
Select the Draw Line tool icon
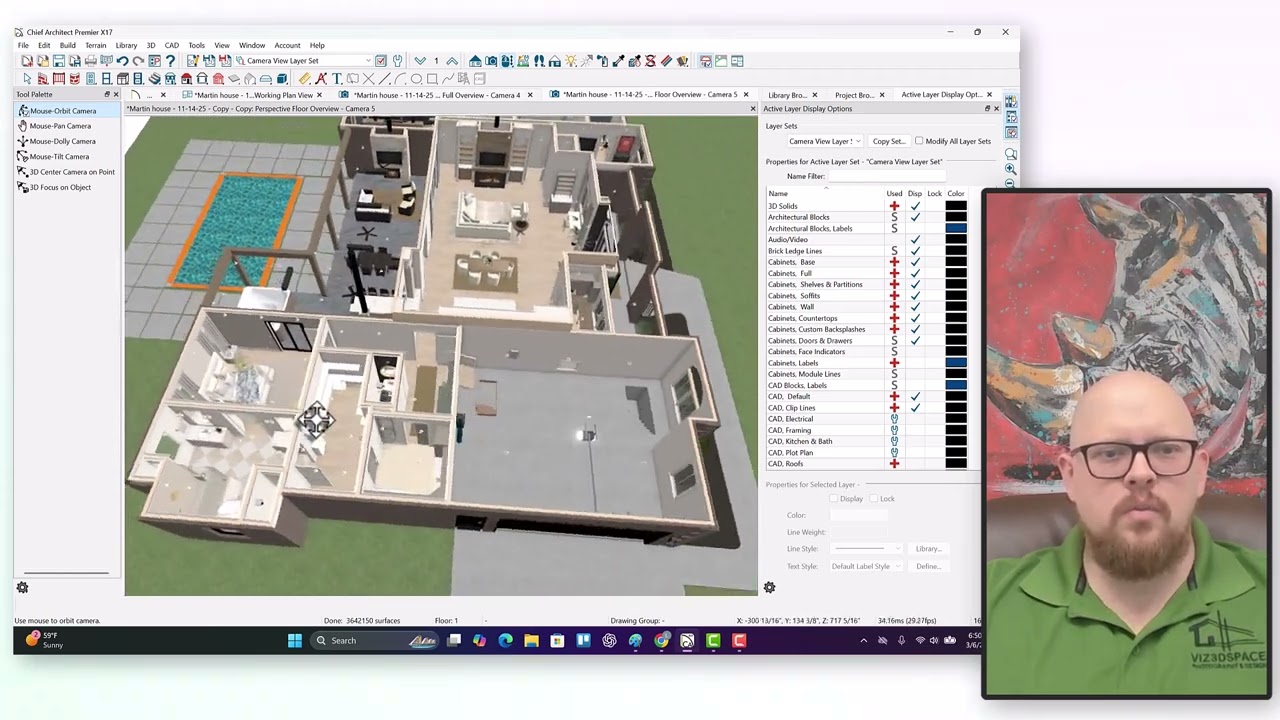[x=385, y=78]
